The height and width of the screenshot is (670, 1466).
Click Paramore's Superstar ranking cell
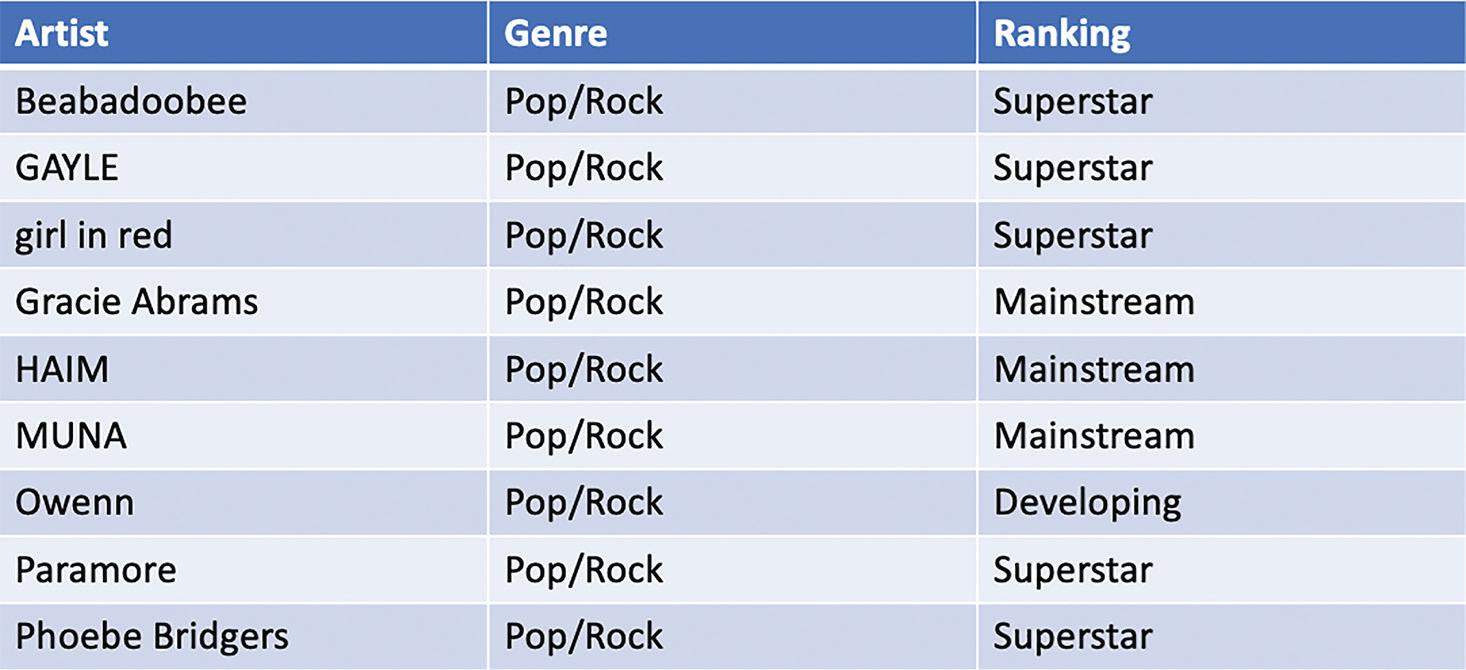click(x=1073, y=569)
